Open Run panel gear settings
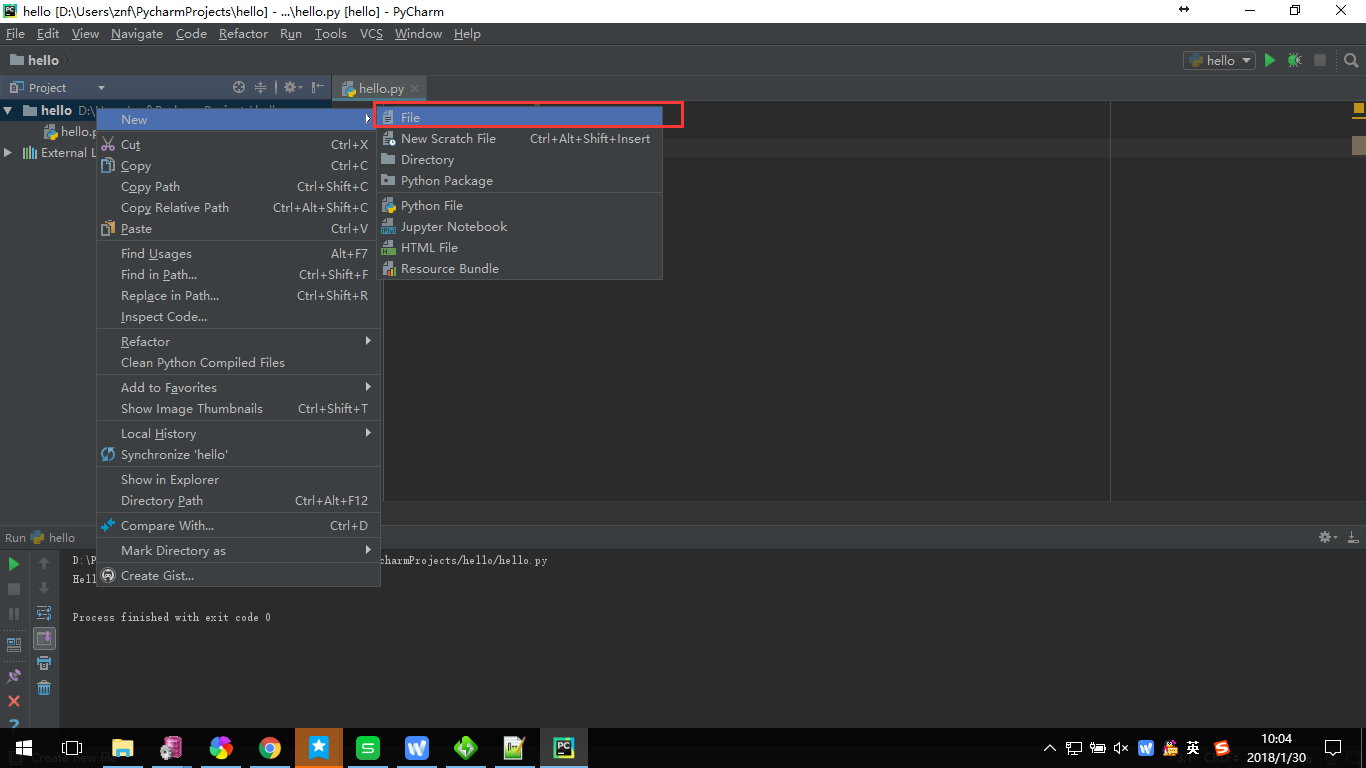Viewport: 1366px width, 768px height. click(x=1328, y=537)
